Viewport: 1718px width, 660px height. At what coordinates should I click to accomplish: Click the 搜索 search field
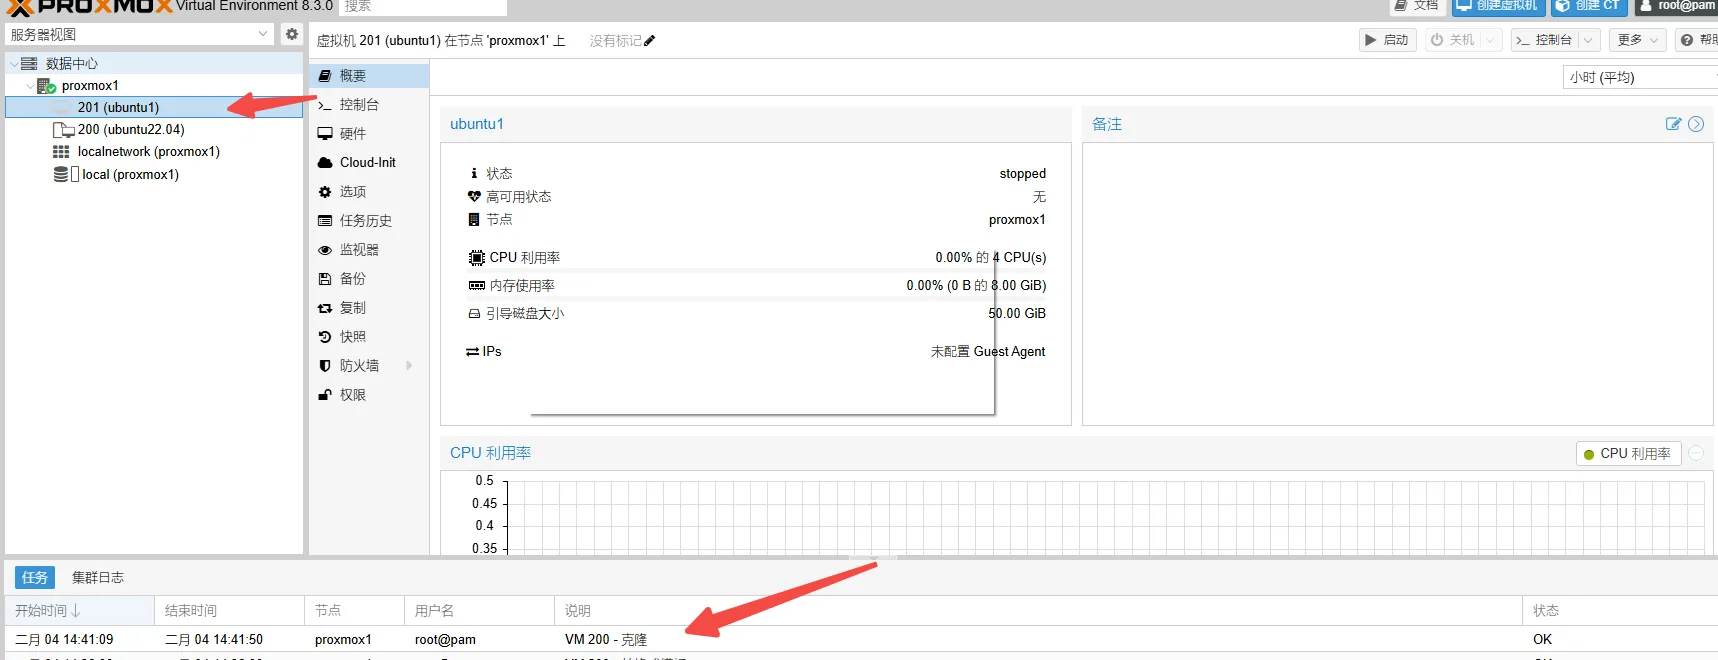point(422,7)
